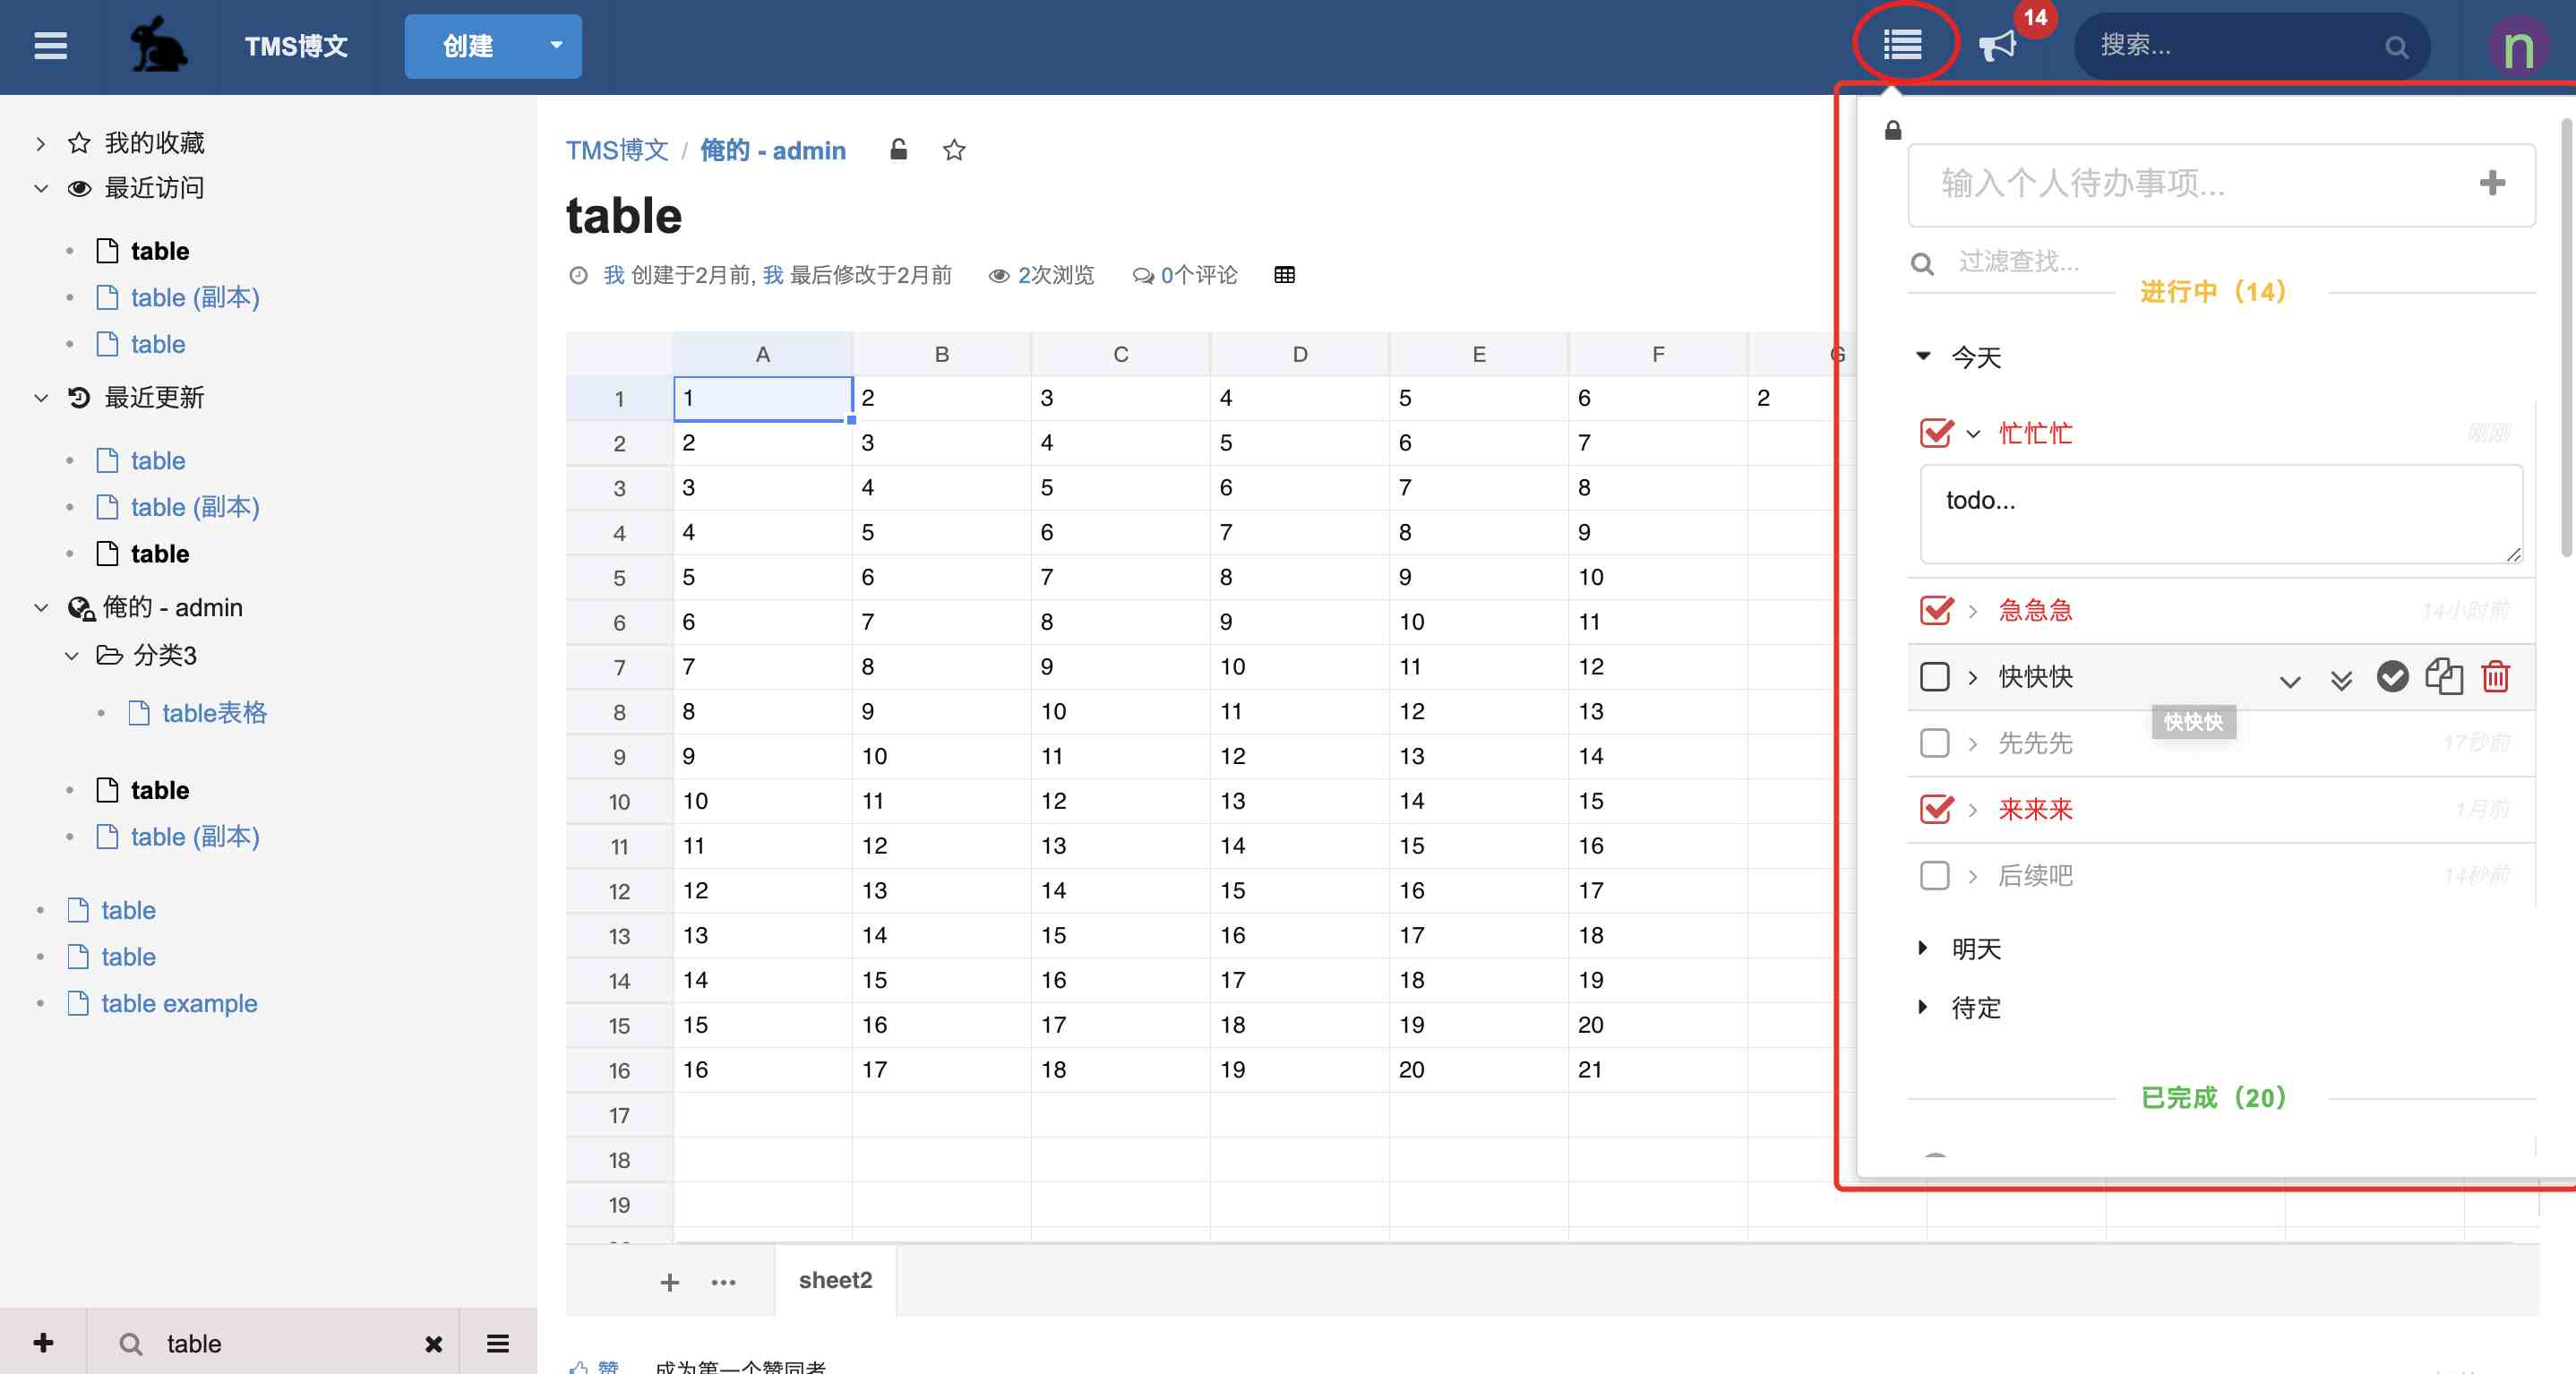
Task: Click the copy icon on 快快快 task
Action: (x=2443, y=675)
